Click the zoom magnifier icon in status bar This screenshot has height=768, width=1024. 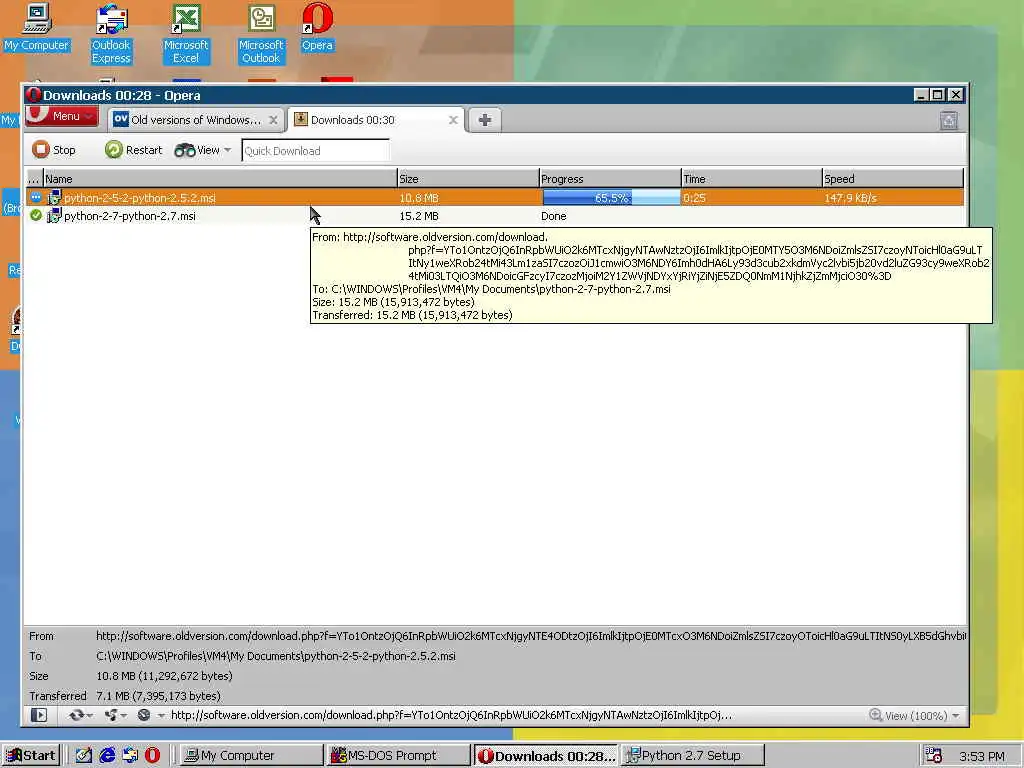(x=876, y=716)
